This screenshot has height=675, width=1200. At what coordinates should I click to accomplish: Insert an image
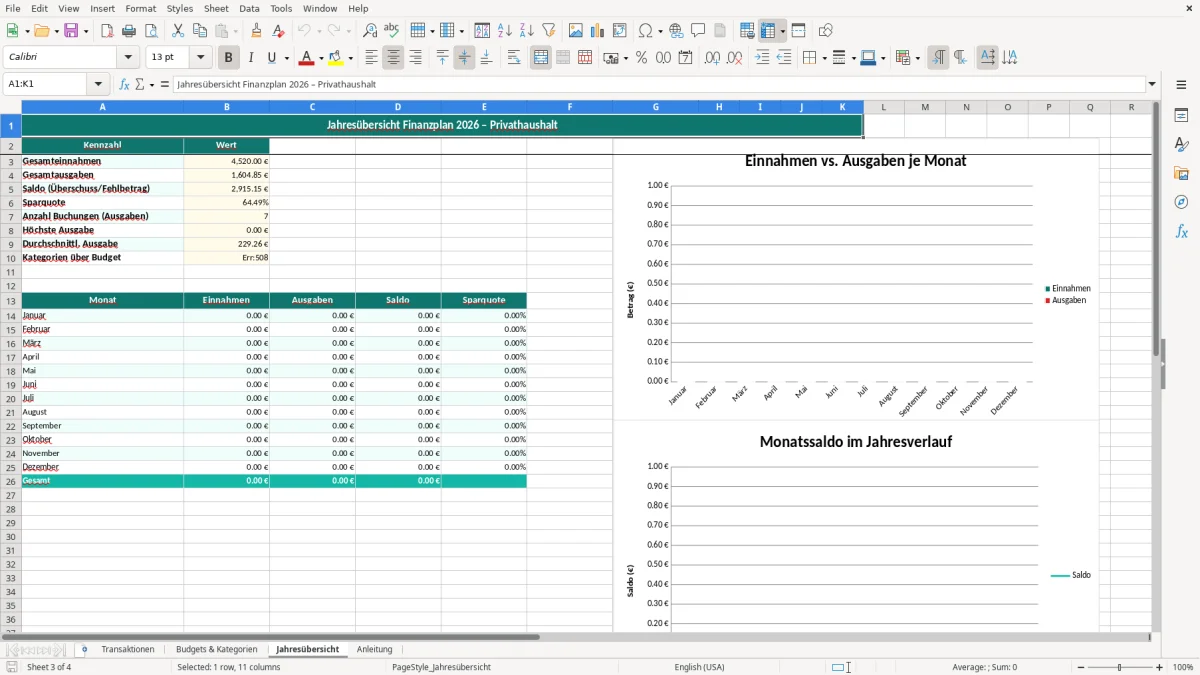coord(576,31)
